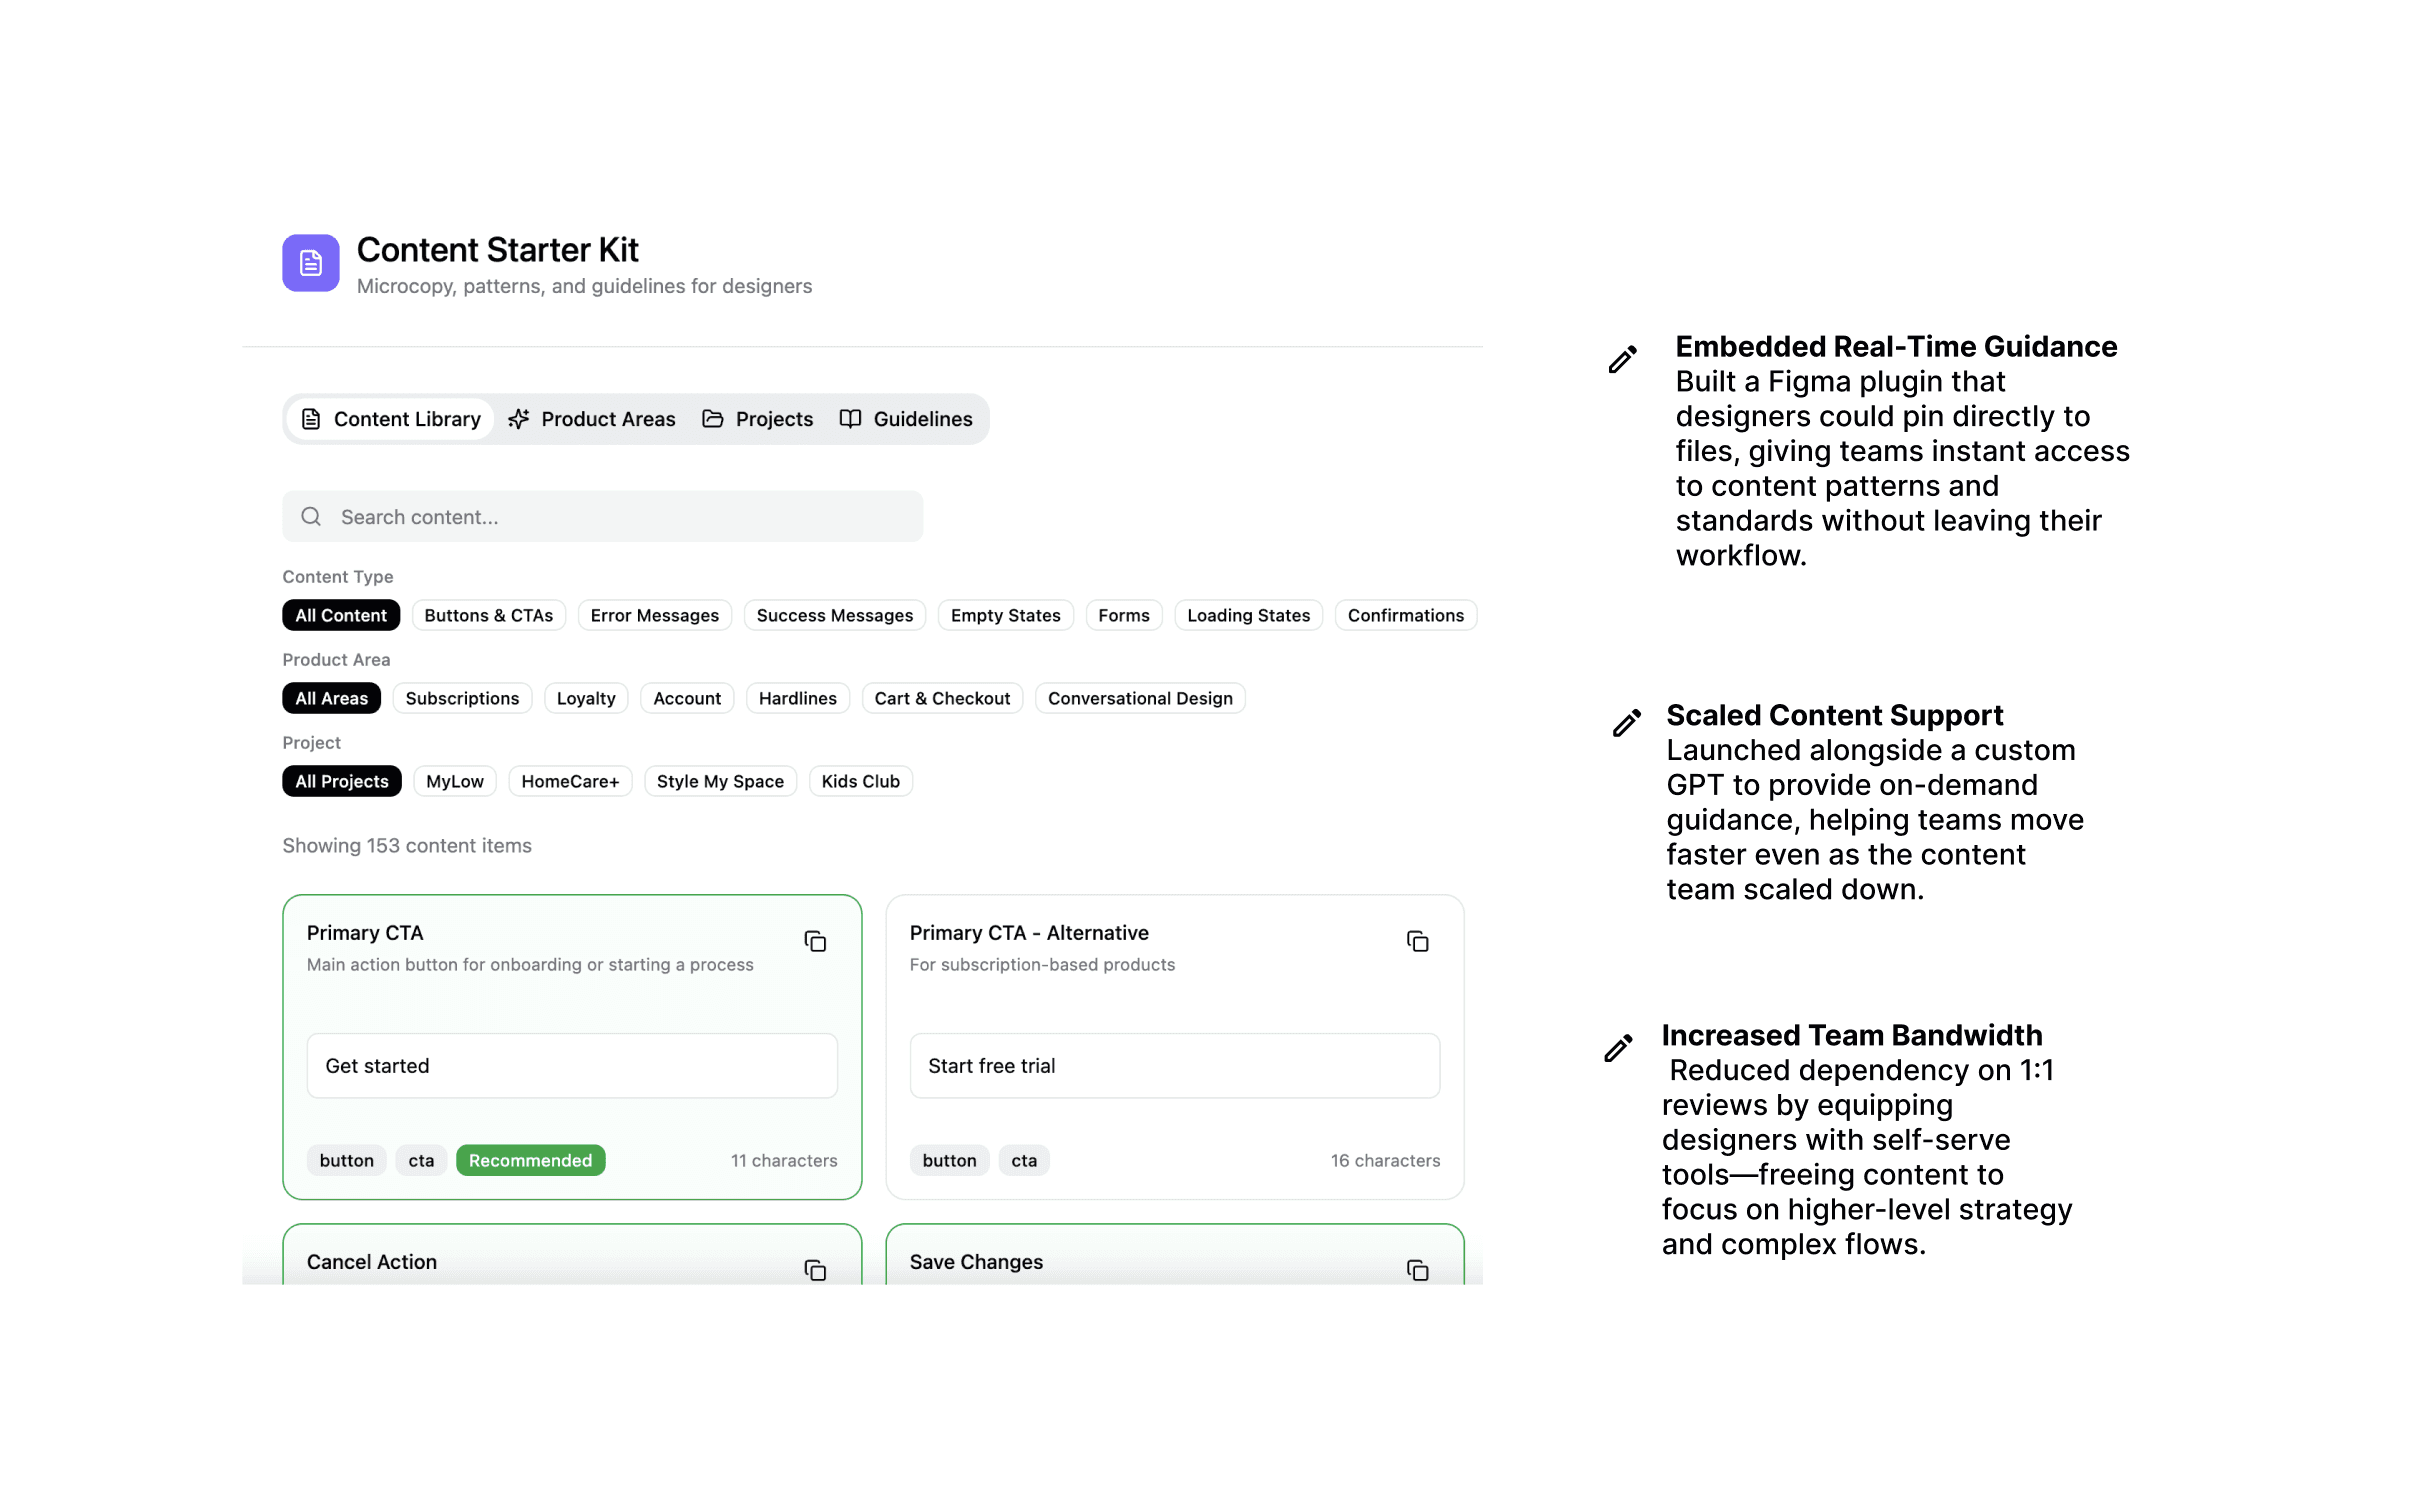Filter by Buttons & CTAs content type
Viewport: 2436px width, 1510px height.
(x=488, y=615)
